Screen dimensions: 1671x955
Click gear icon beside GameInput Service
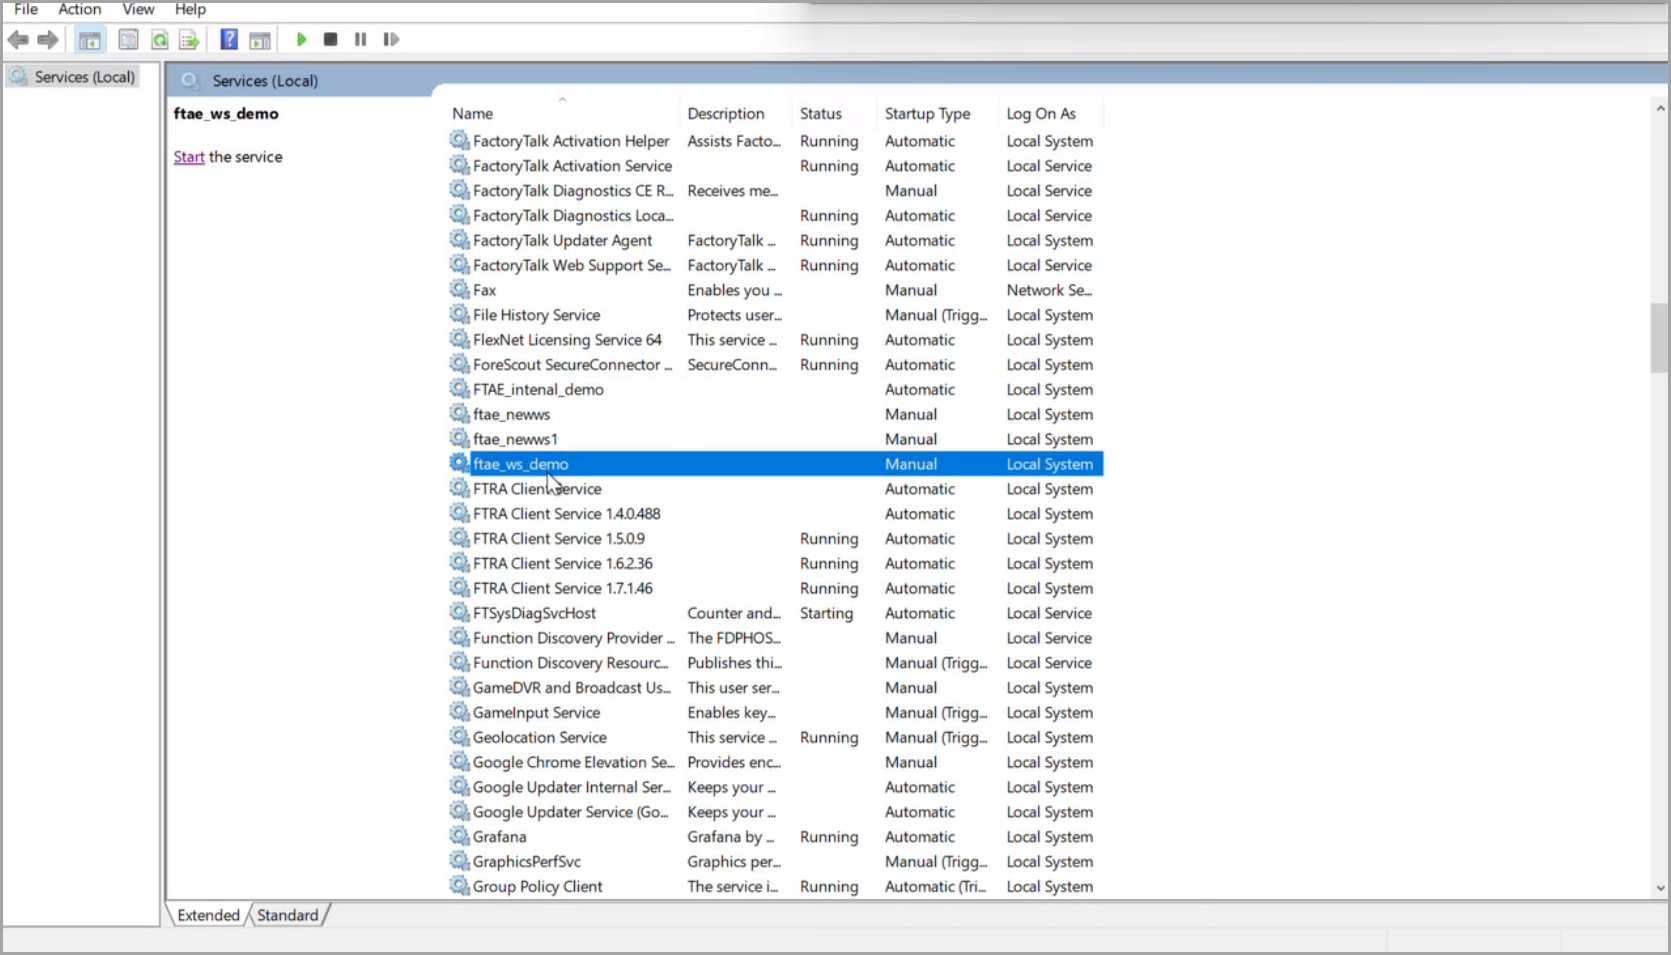pyautogui.click(x=459, y=712)
